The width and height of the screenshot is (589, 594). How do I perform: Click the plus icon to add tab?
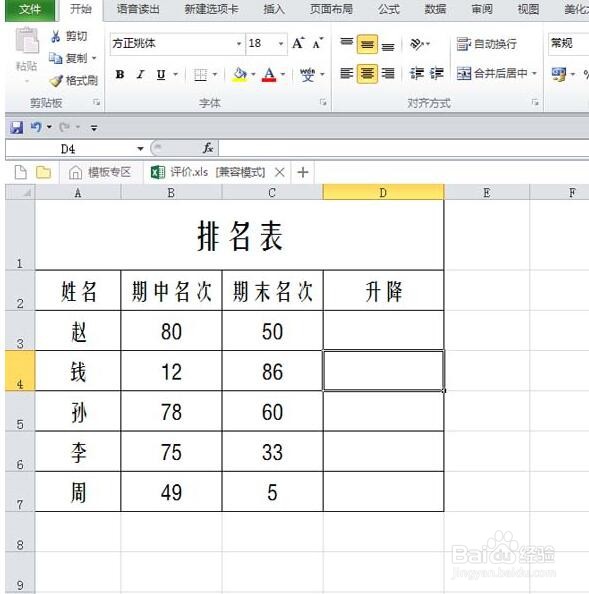click(x=303, y=172)
